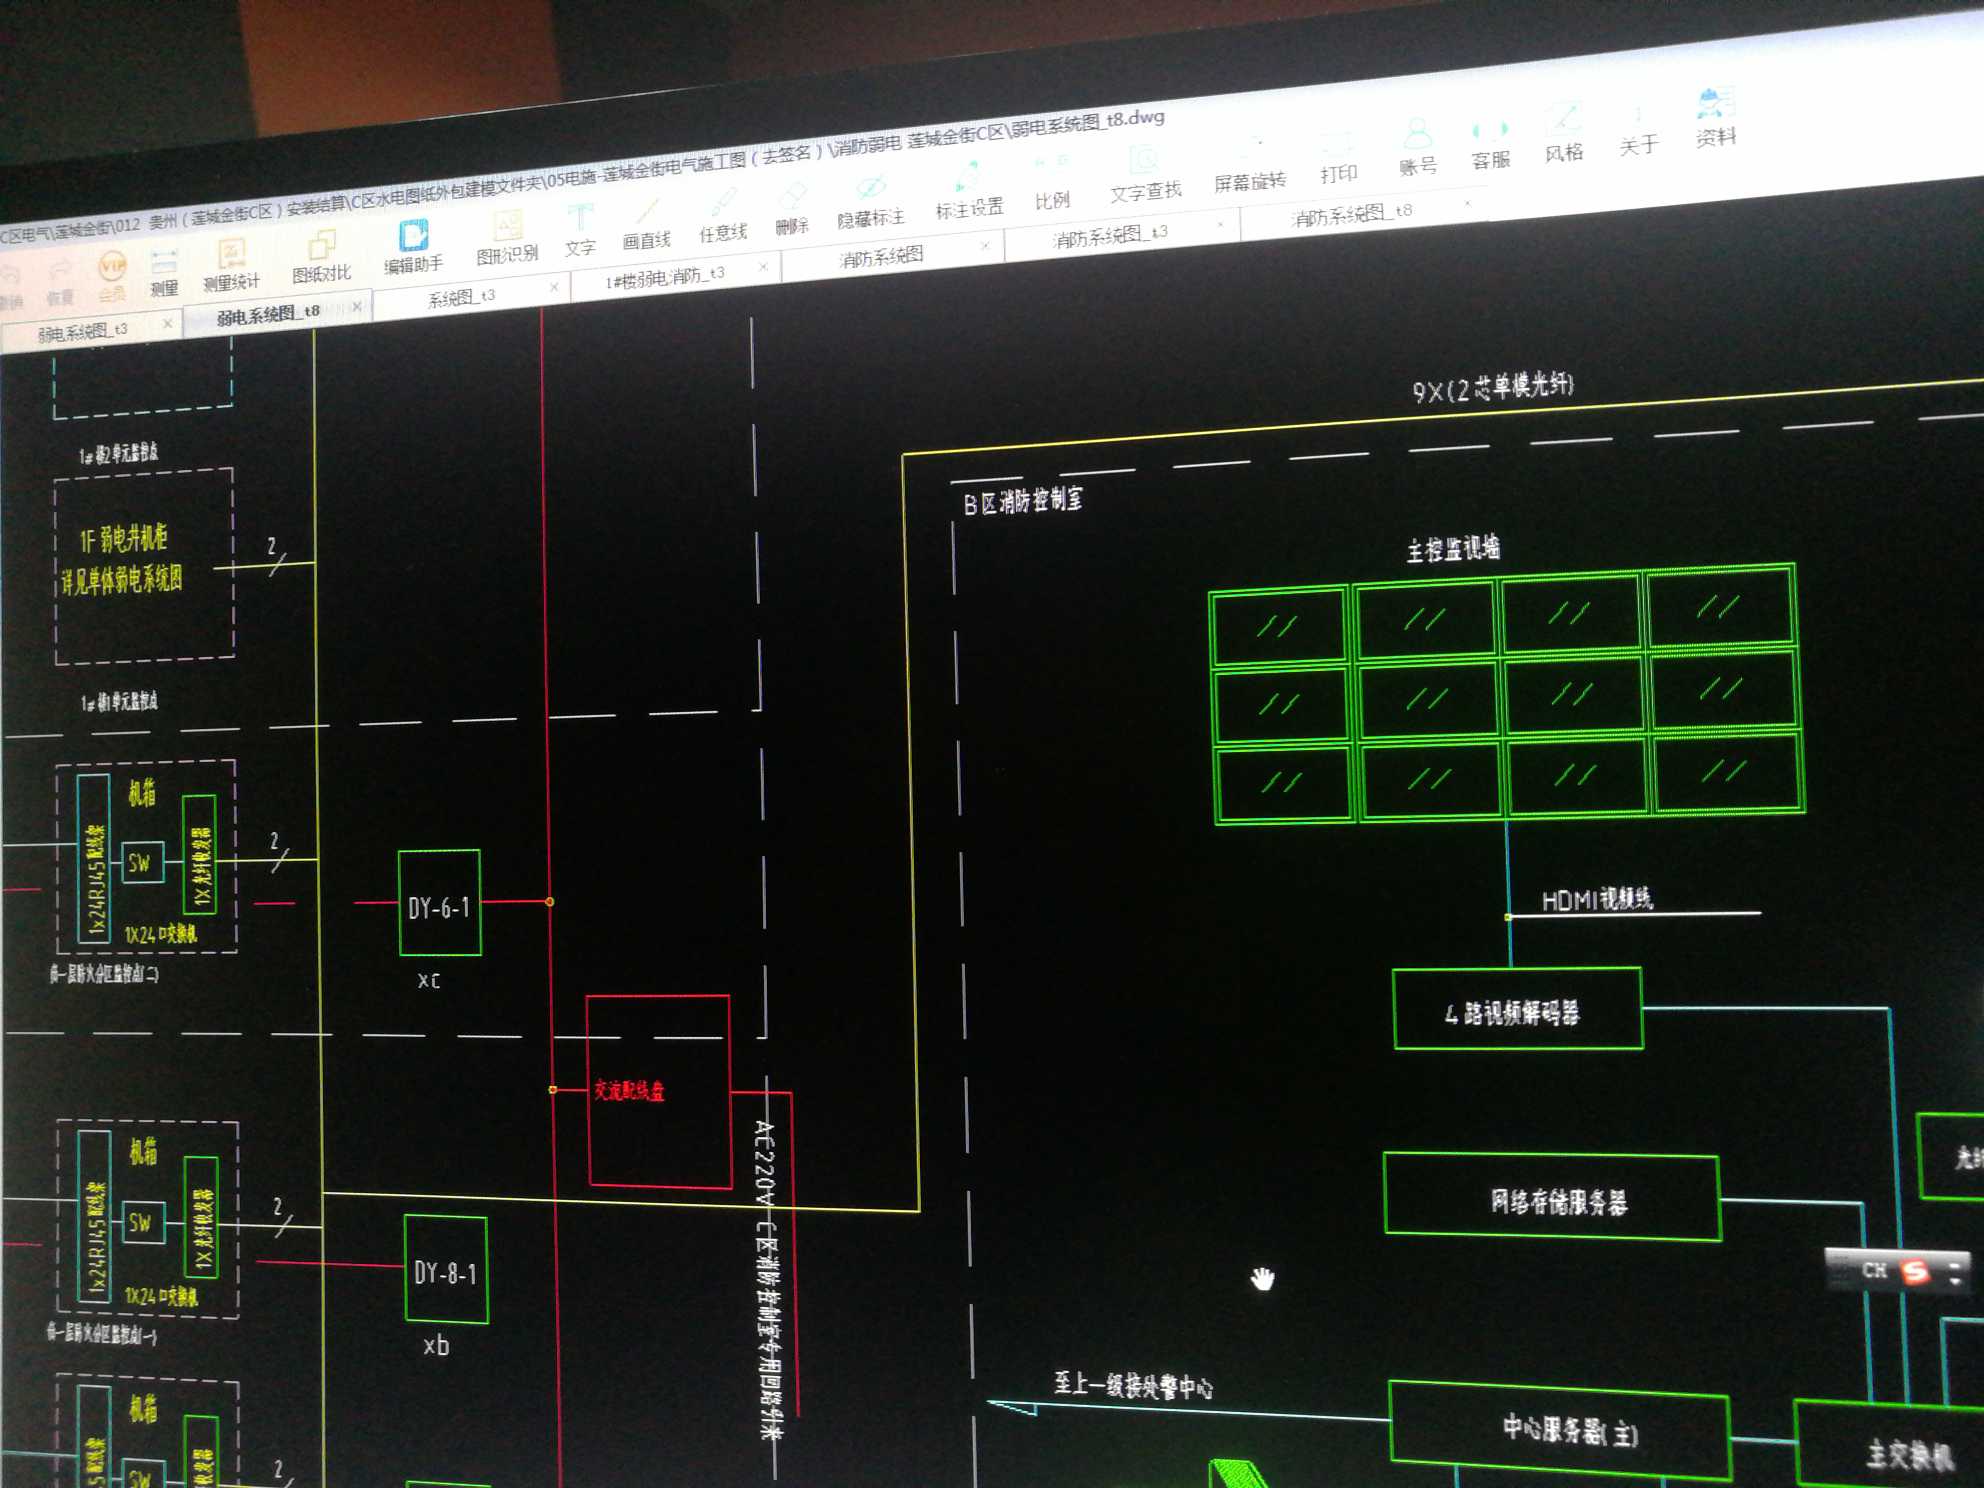Close the 弱电系统图_t3 tab

167,323
